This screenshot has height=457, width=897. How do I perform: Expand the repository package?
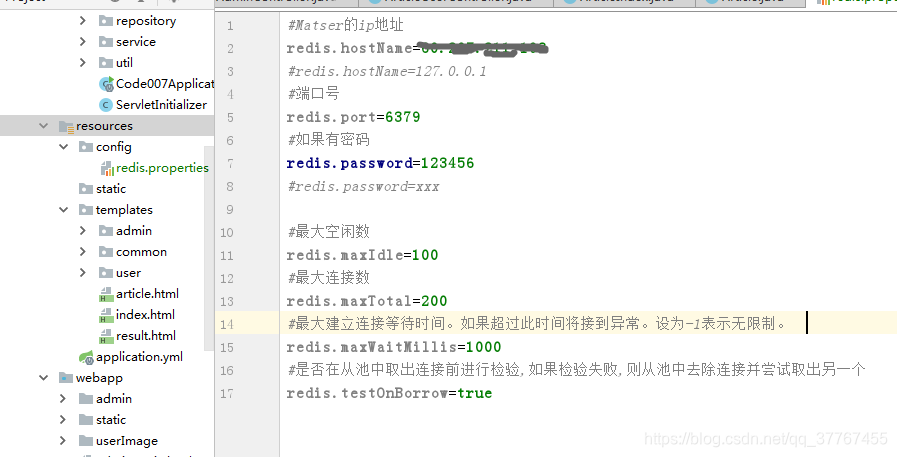(x=83, y=21)
